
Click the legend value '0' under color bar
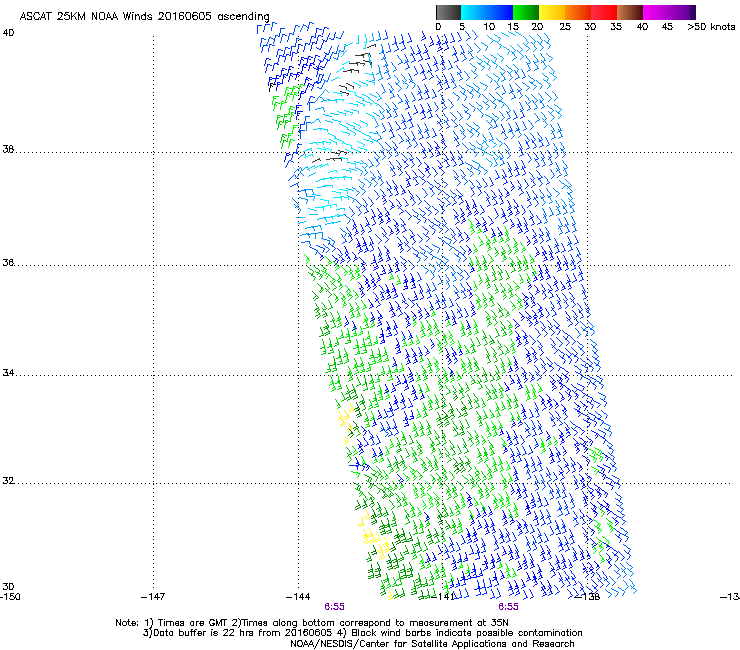[438, 26]
